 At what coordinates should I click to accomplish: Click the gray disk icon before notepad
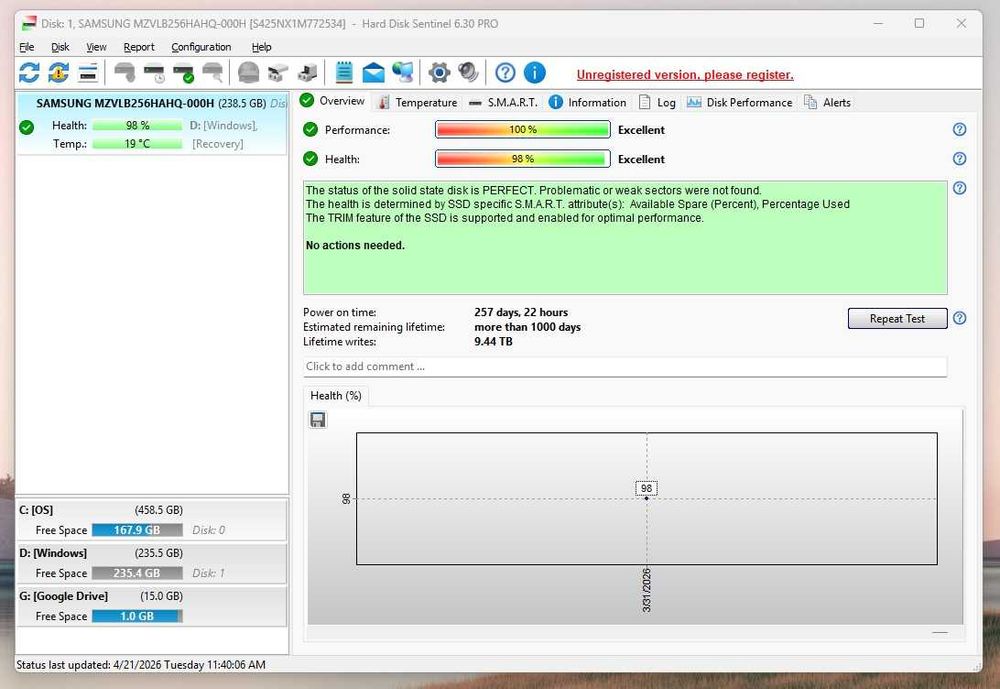coord(307,73)
